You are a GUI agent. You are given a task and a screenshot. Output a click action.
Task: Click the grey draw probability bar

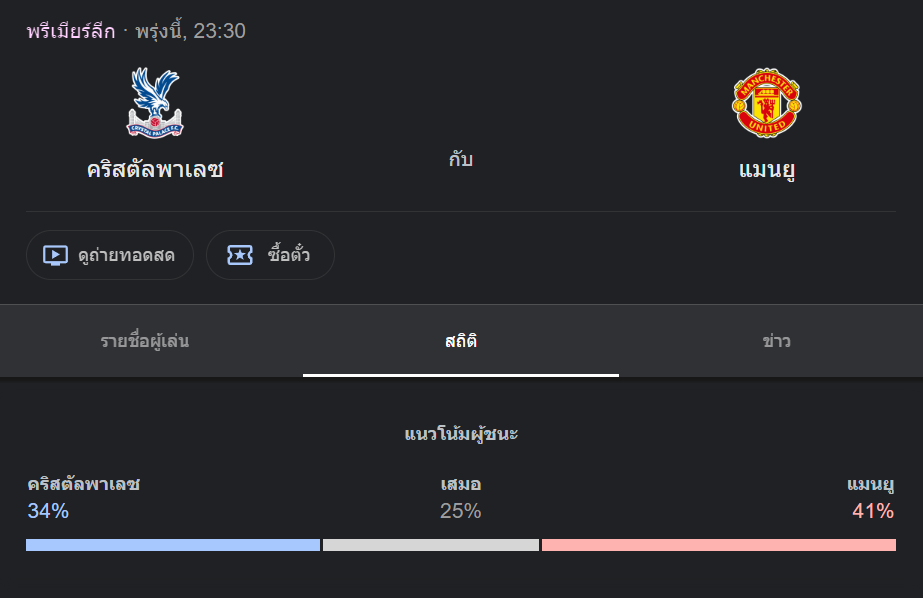431,545
